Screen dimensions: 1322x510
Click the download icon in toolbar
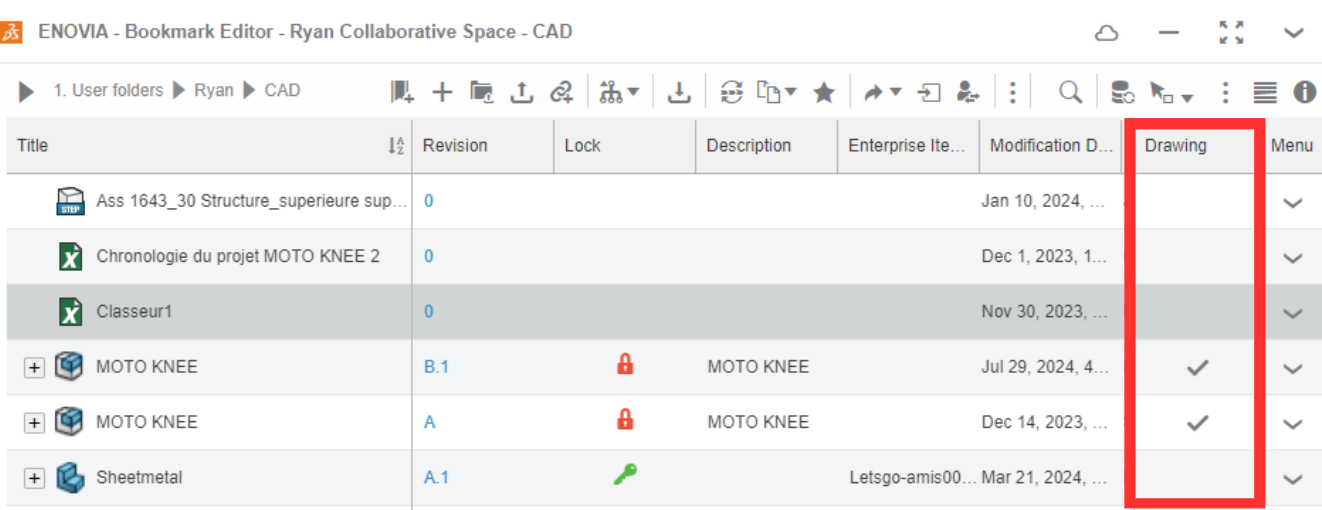(679, 92)
